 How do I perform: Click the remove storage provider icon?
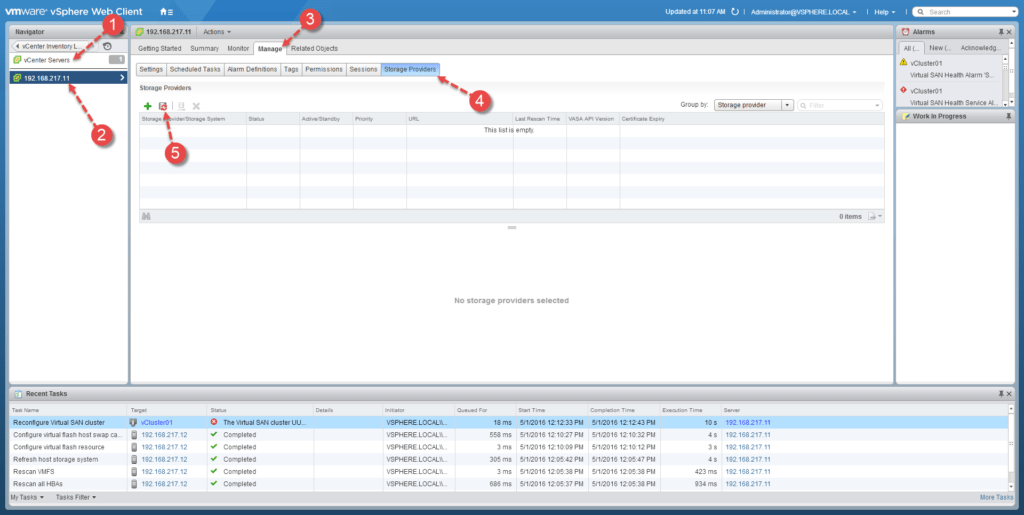196,106
